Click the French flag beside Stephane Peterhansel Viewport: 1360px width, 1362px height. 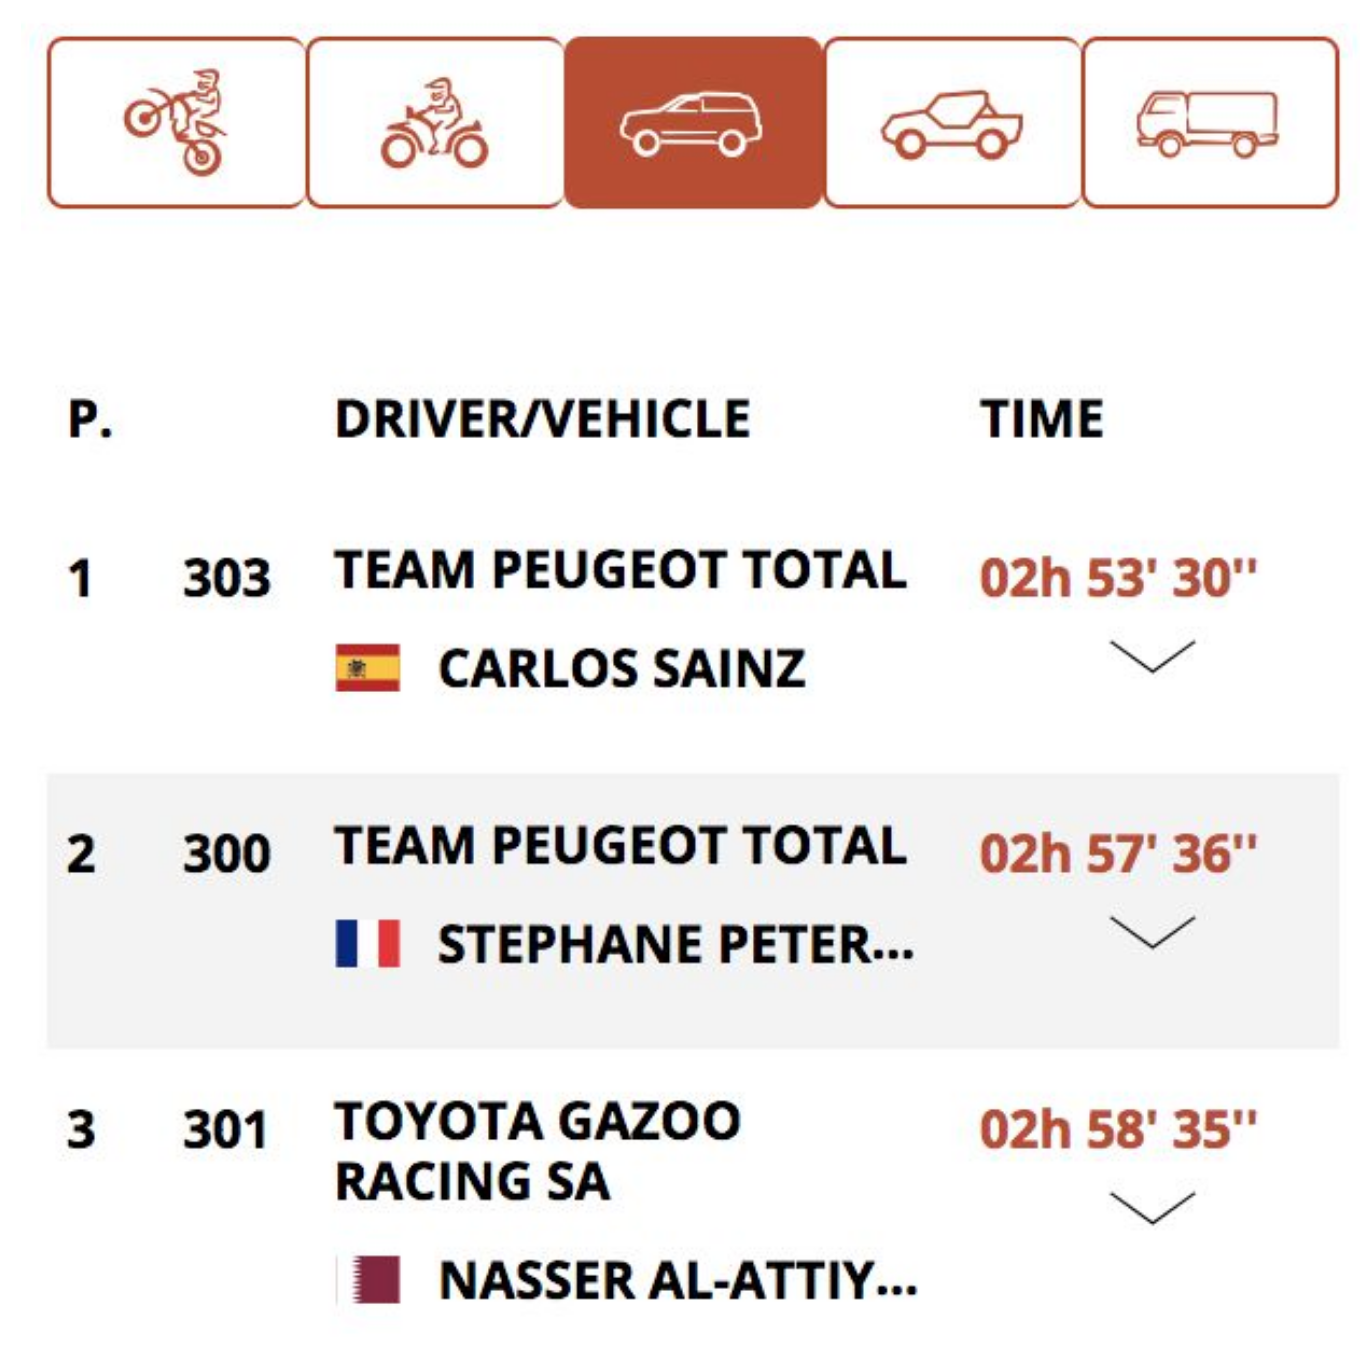(x=368, y=944)
